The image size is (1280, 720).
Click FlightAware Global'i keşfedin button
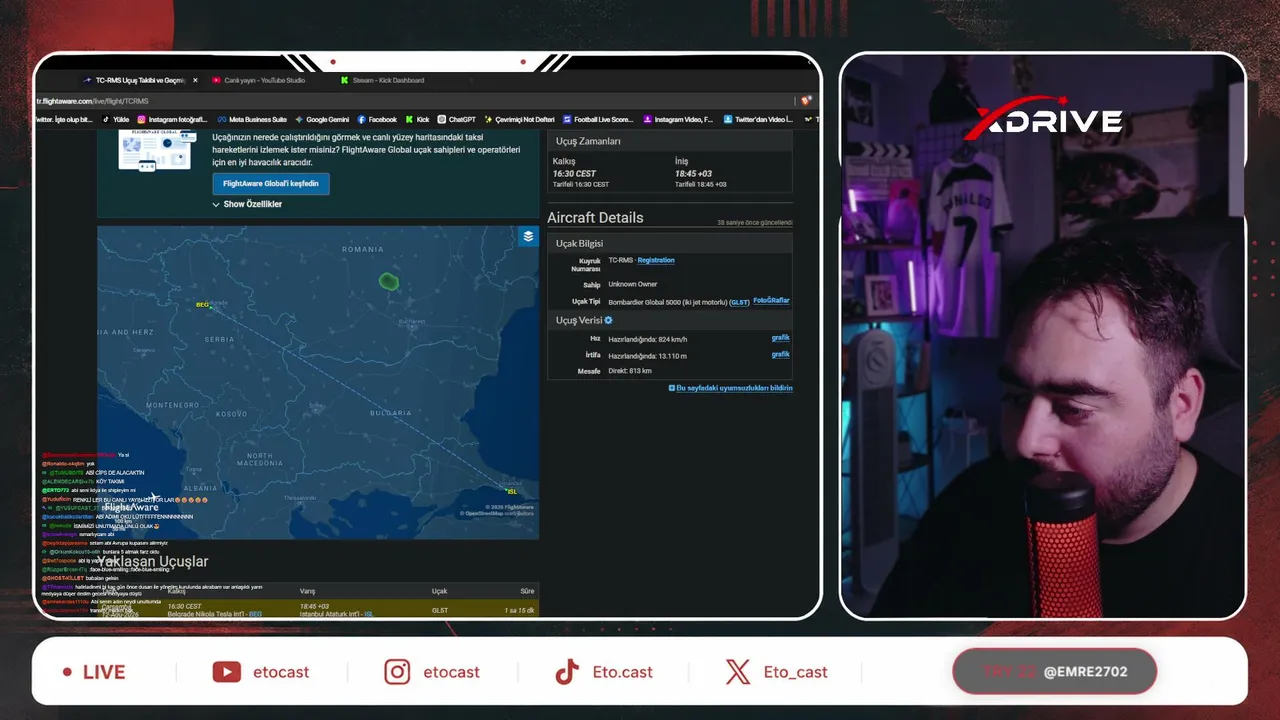[270, 184]
